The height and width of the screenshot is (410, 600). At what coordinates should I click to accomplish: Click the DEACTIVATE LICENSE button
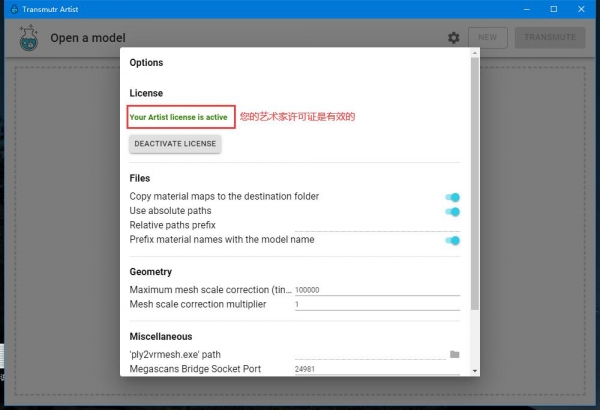[175, 144]
